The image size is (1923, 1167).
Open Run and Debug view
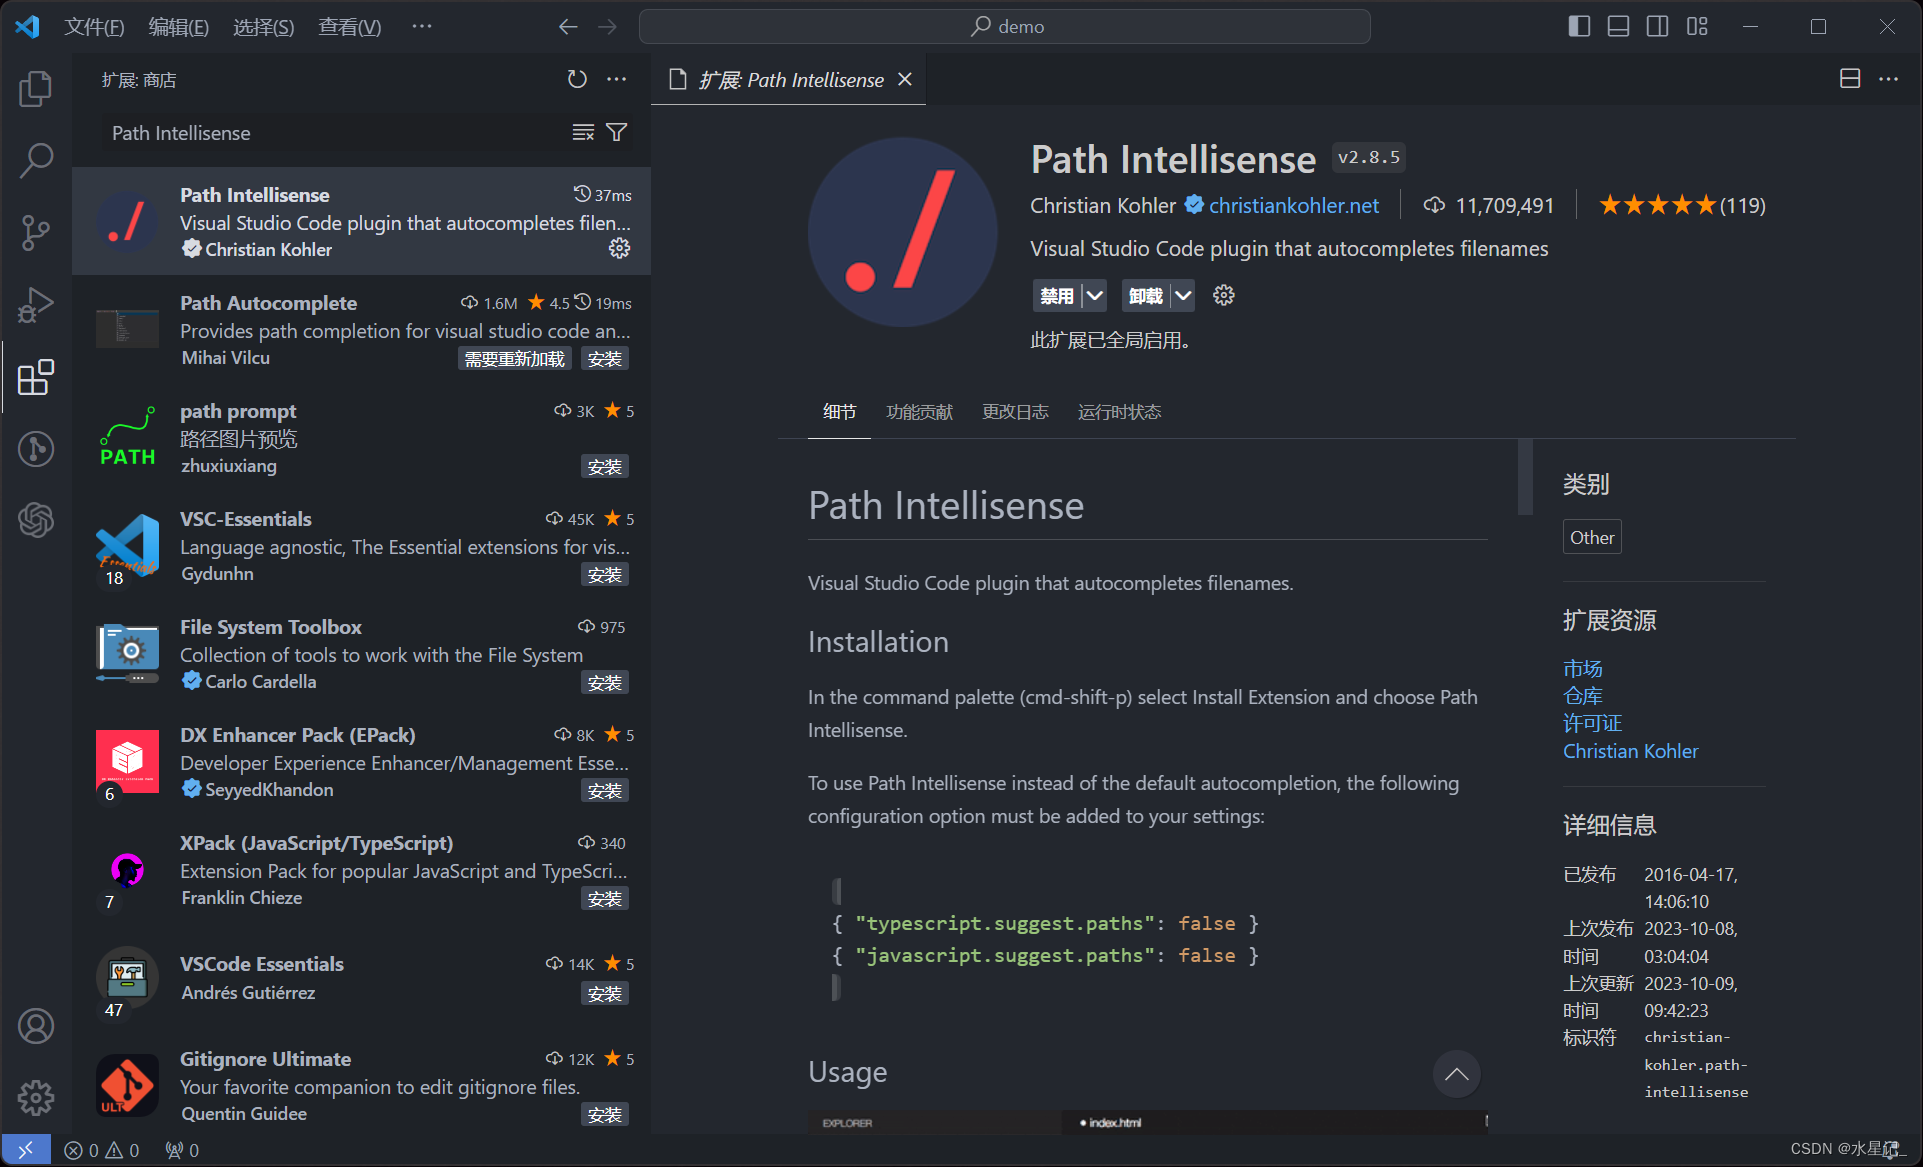tap(36, 304)
